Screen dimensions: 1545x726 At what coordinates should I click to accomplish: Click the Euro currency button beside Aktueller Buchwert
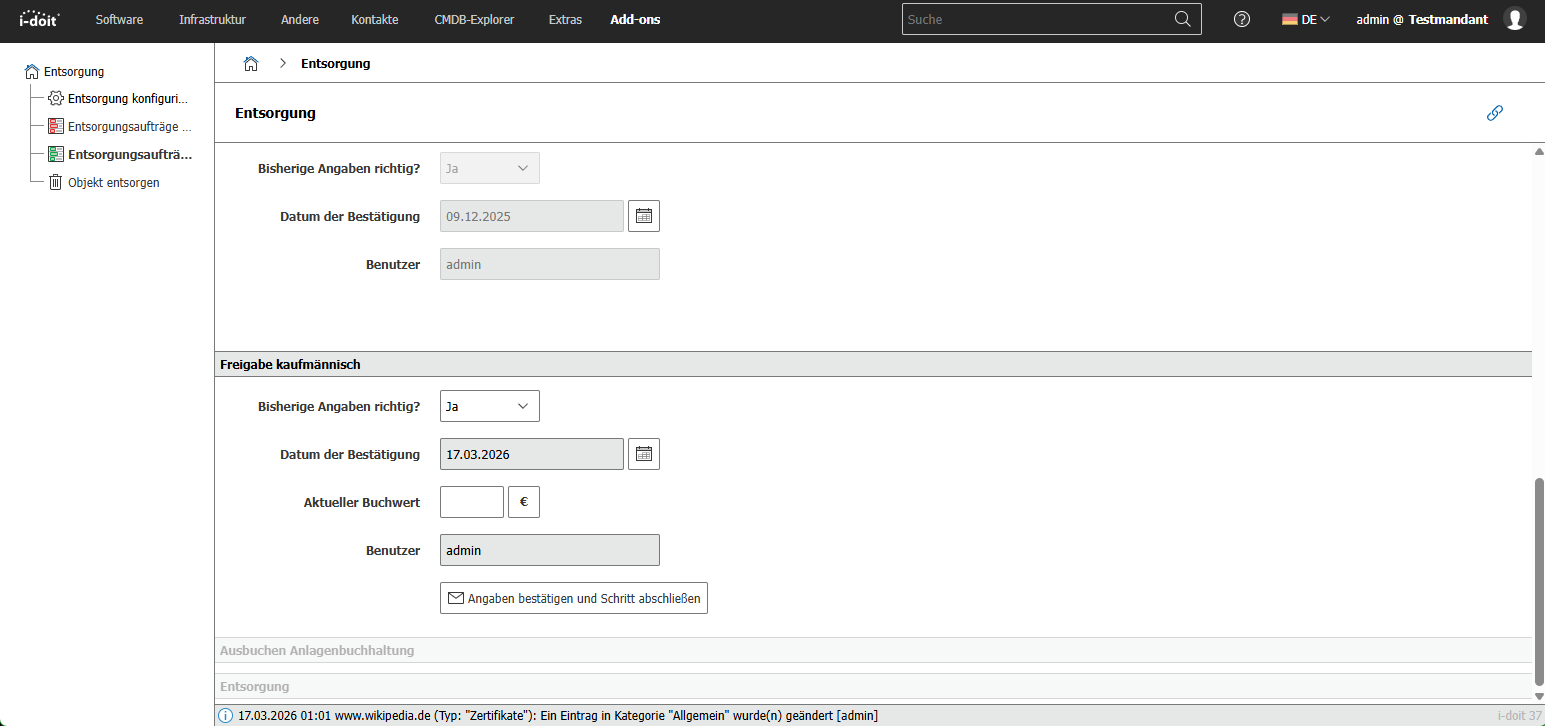[x=524, y=502]
